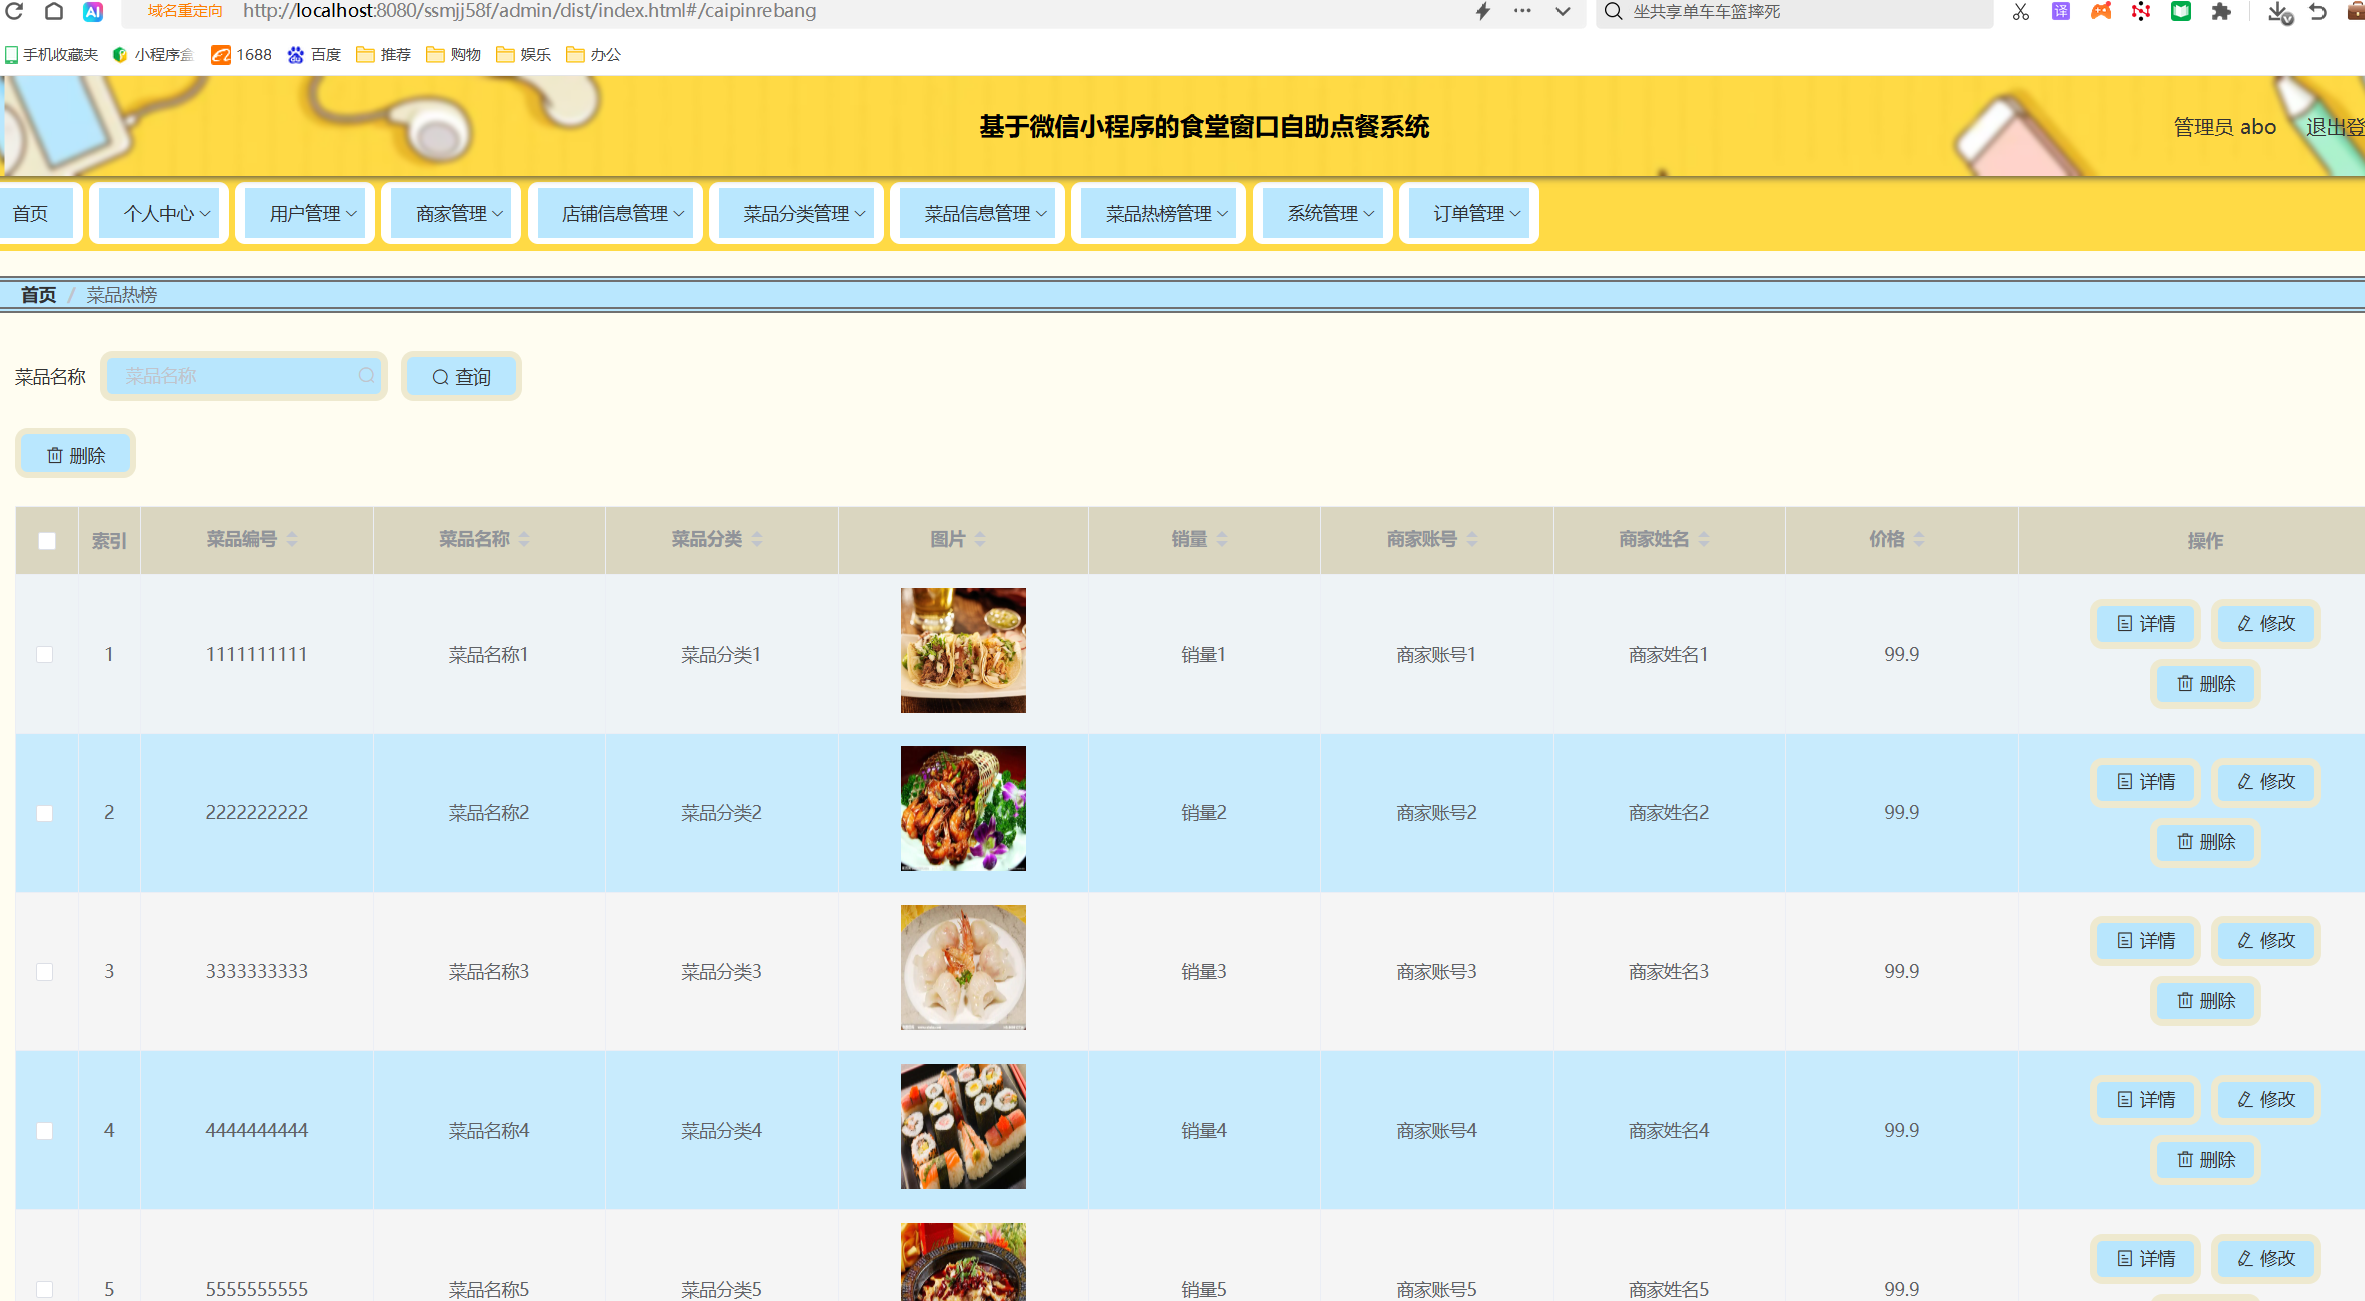
Task: Sort by 菜品编号 column arrows
Action: (x=292, y=539)
